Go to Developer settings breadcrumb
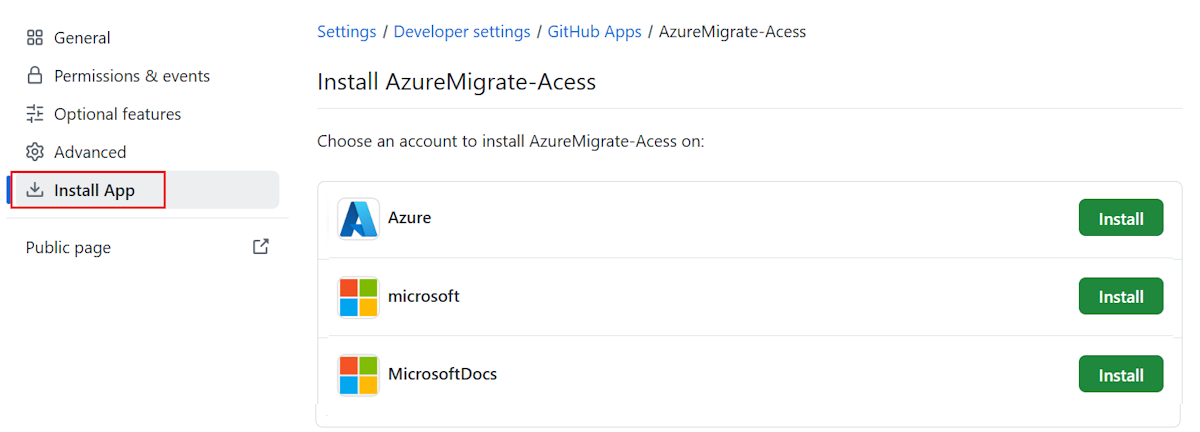 click(x=462, y=32)
